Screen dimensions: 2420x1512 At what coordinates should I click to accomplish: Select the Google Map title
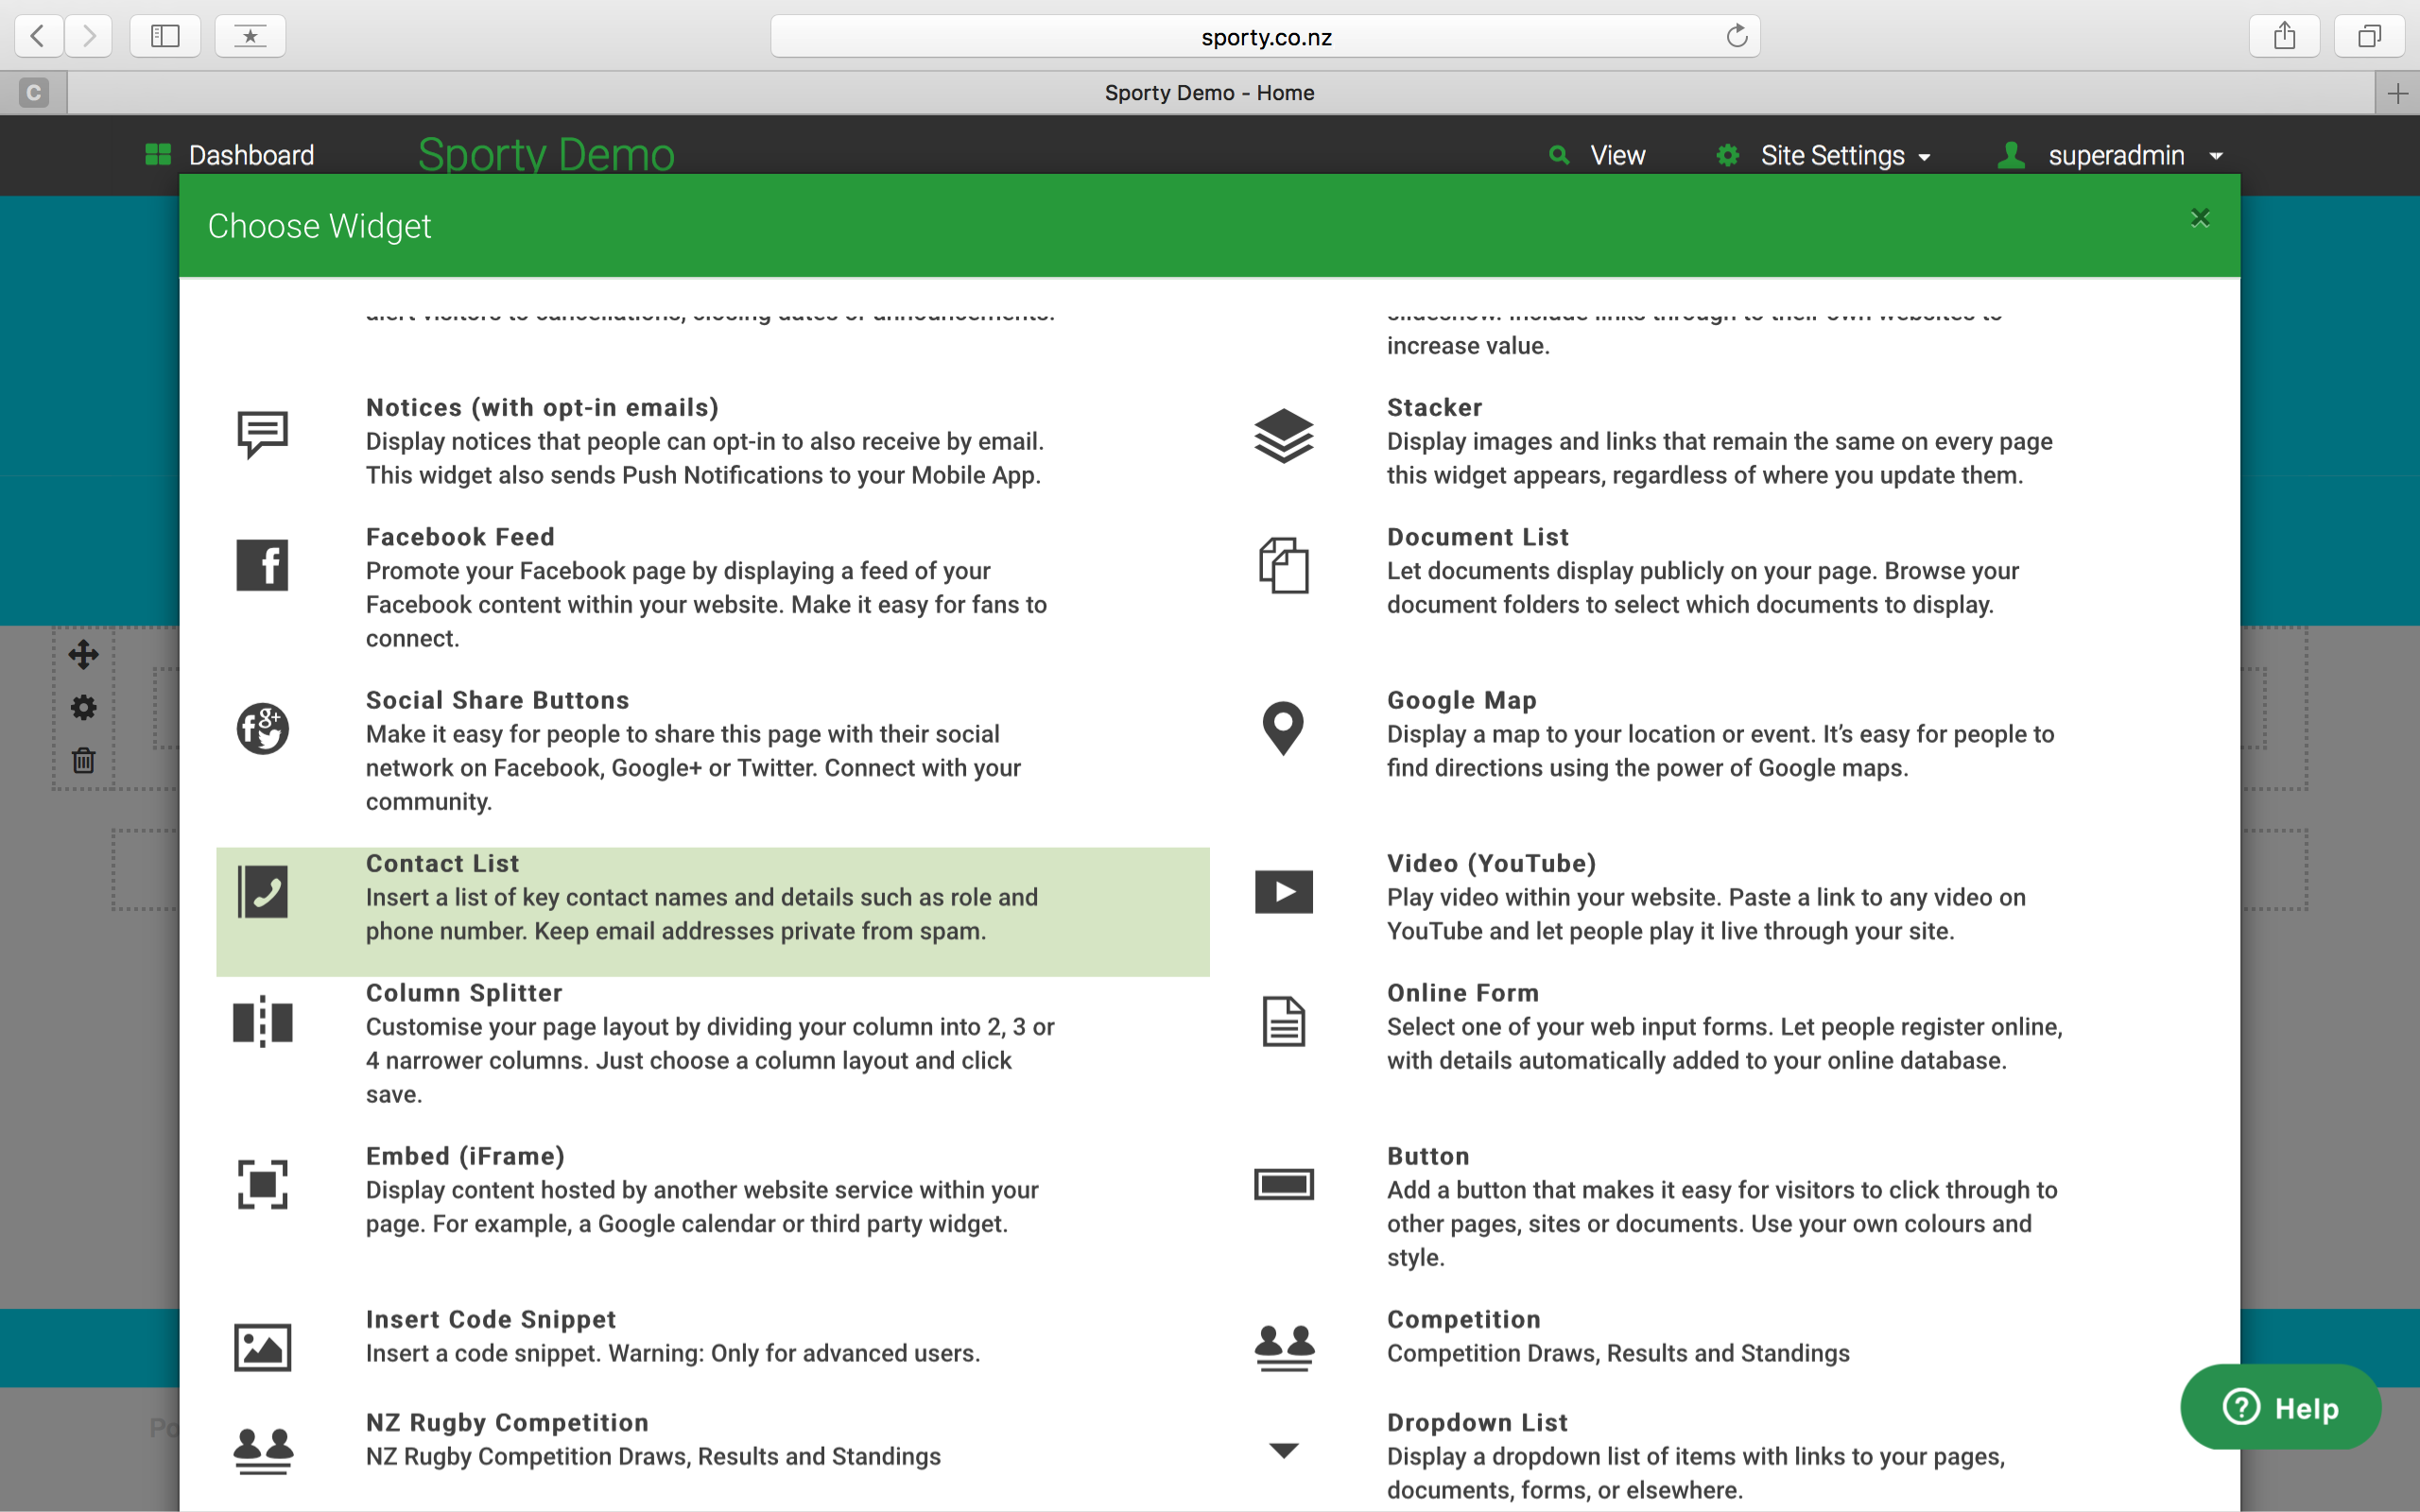(1462, 700)
